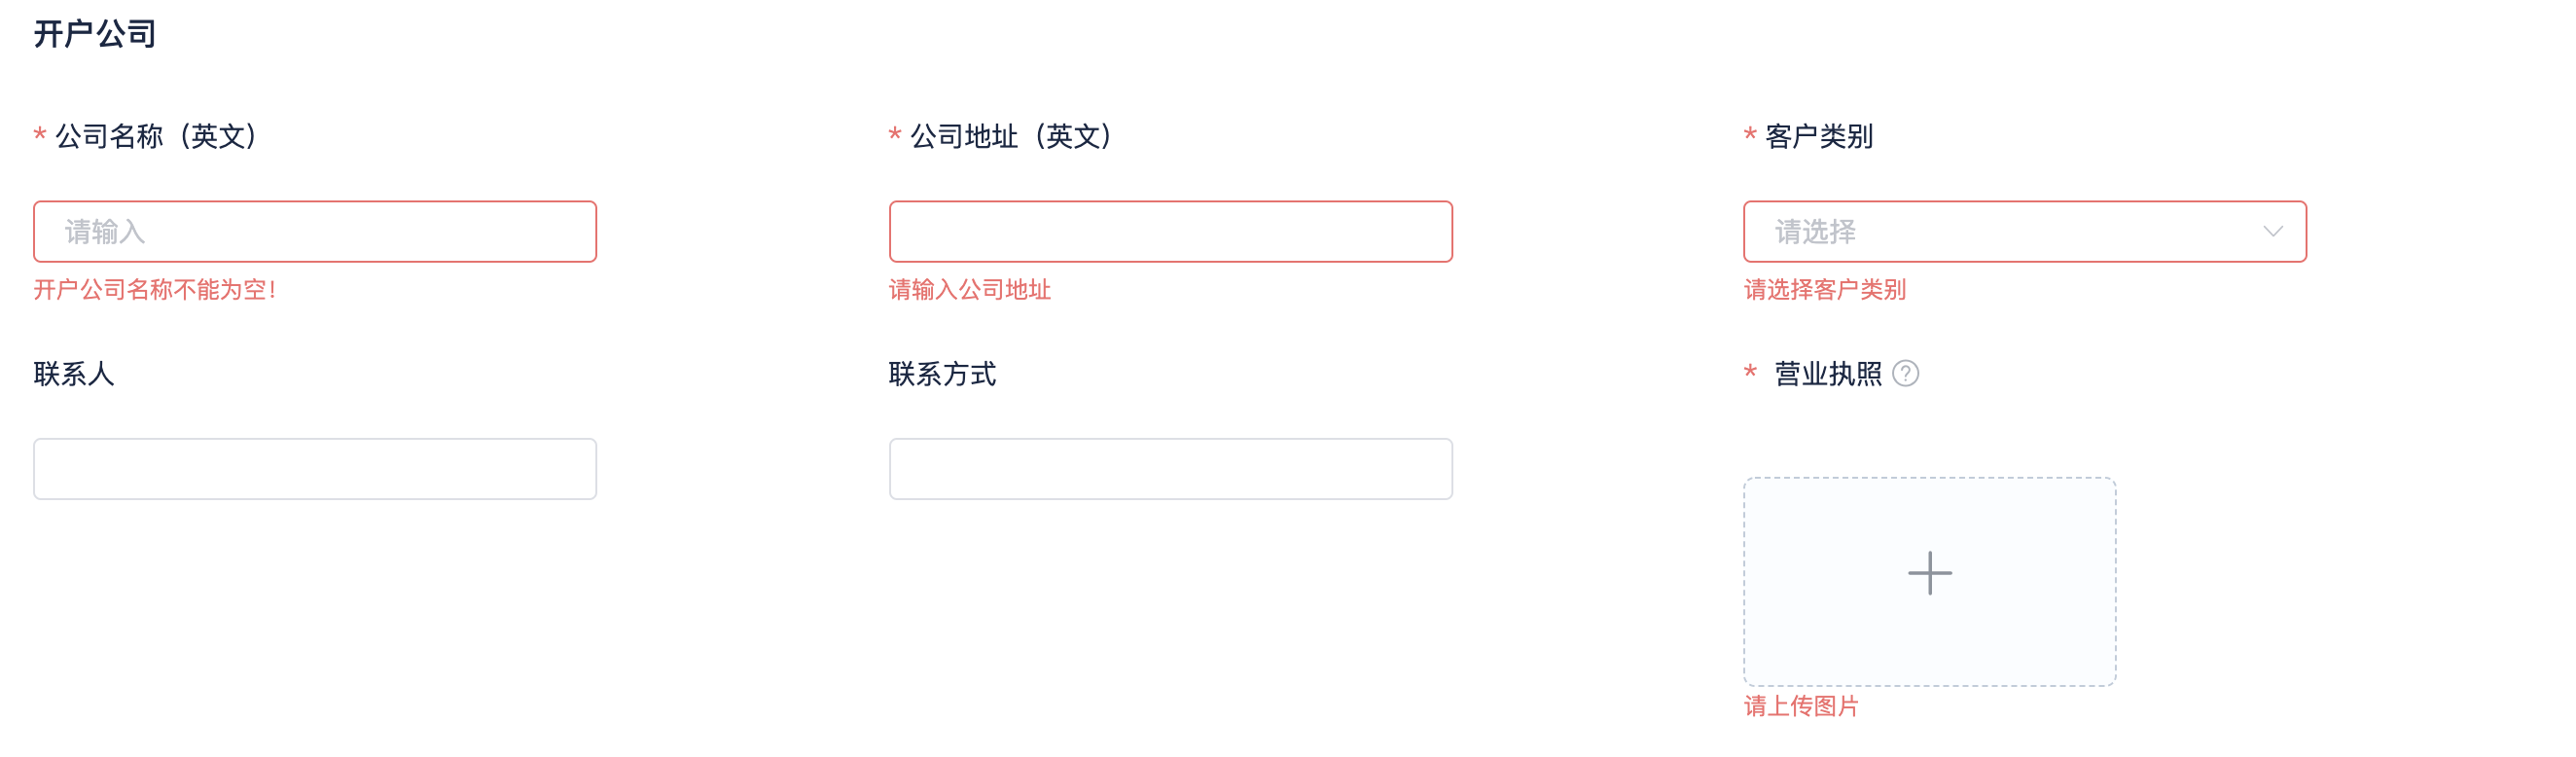2576x757 pixels.
Task: Click the error message 开户公司名称不能为空!
Action: [155, 290]
